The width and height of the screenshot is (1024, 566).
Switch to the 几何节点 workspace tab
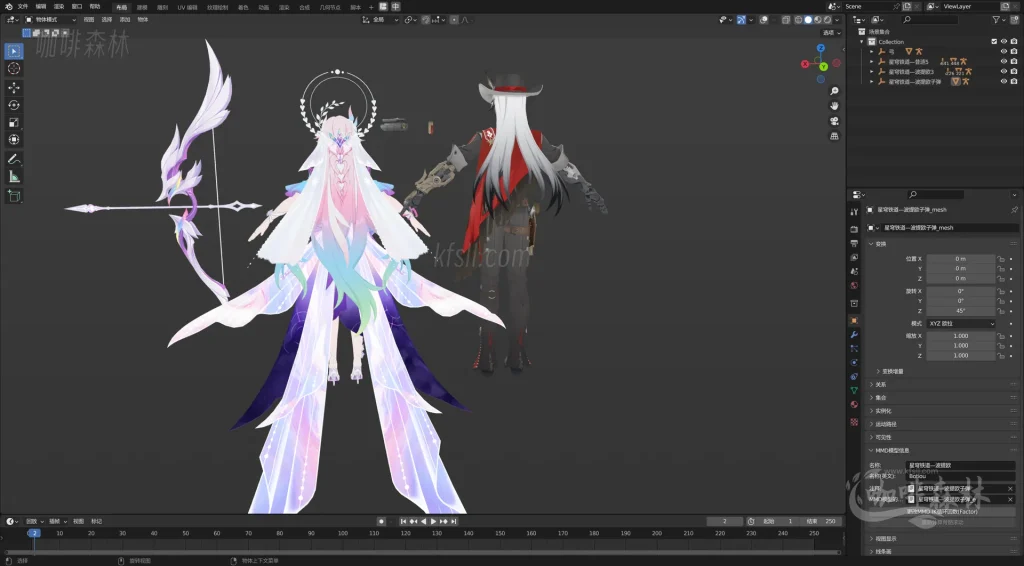point(330,7)
